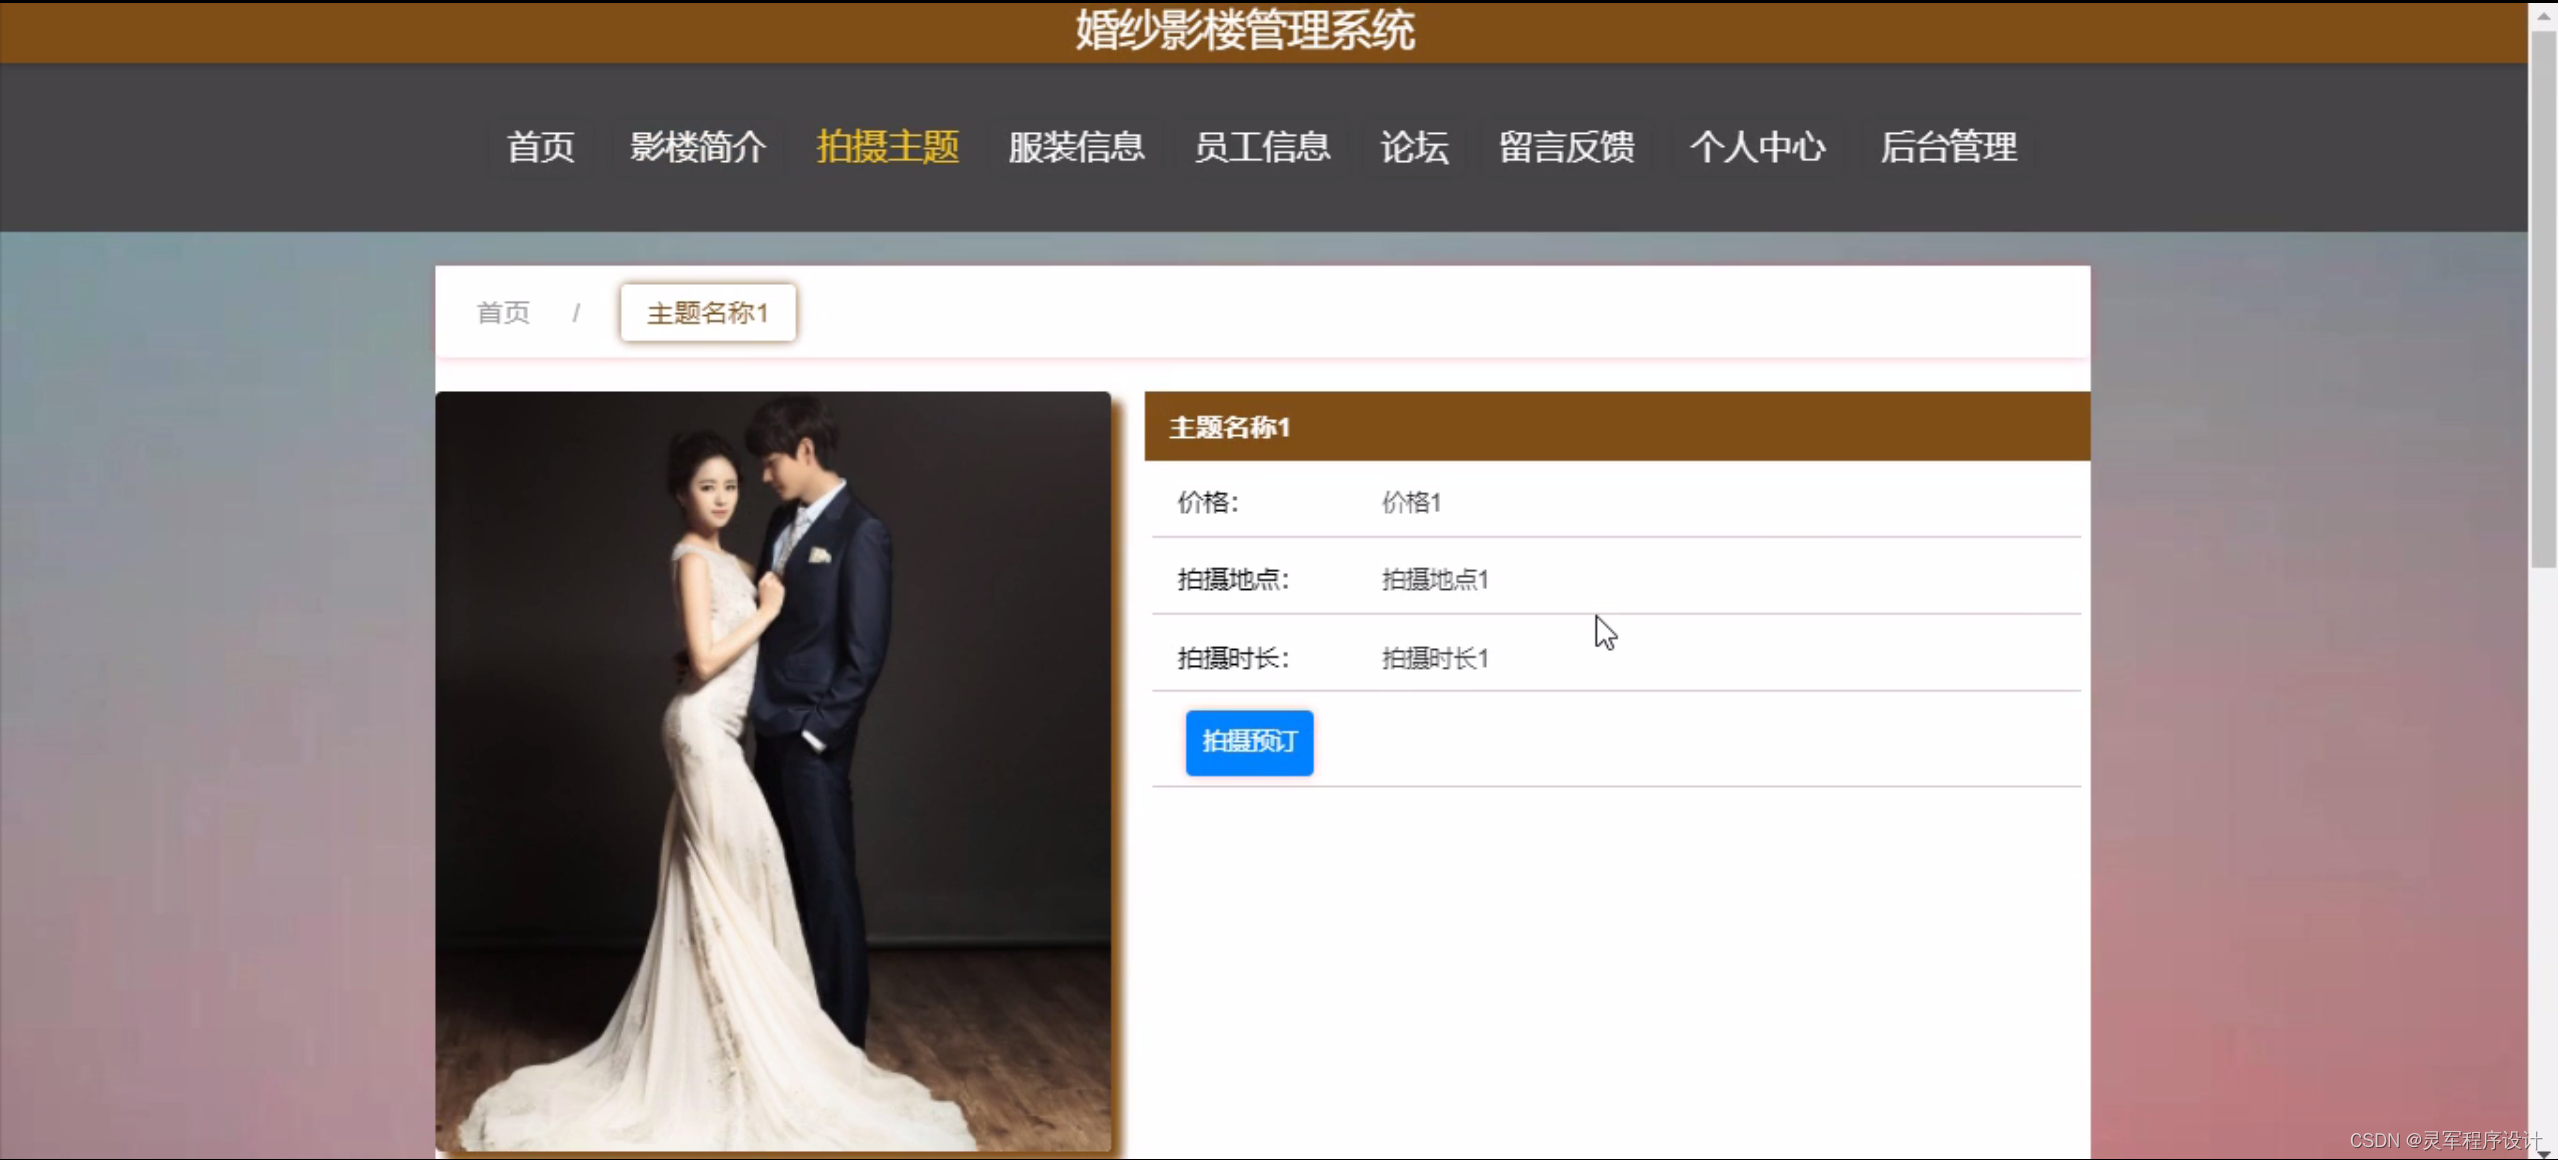Click the 价格1 value text
Viewport: 2558px width, 1160px height.
pos(1411,502)
